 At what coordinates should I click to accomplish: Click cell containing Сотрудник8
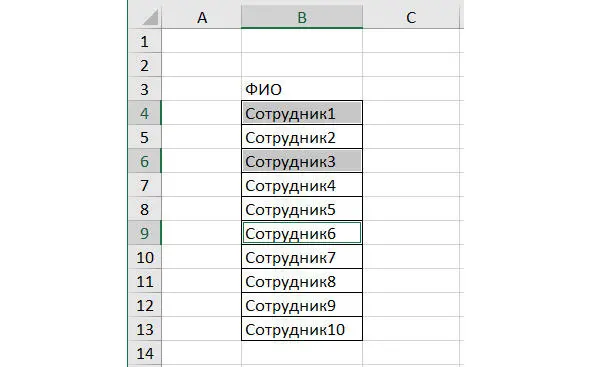(302, 281)
